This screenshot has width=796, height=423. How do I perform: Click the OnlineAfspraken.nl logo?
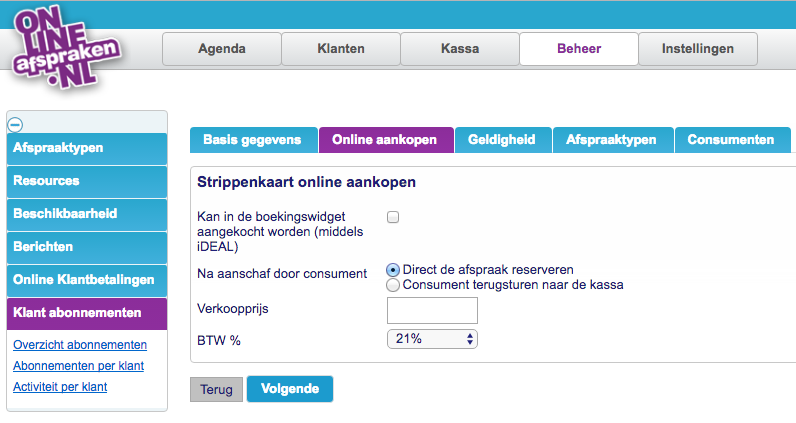click(67, 47)
